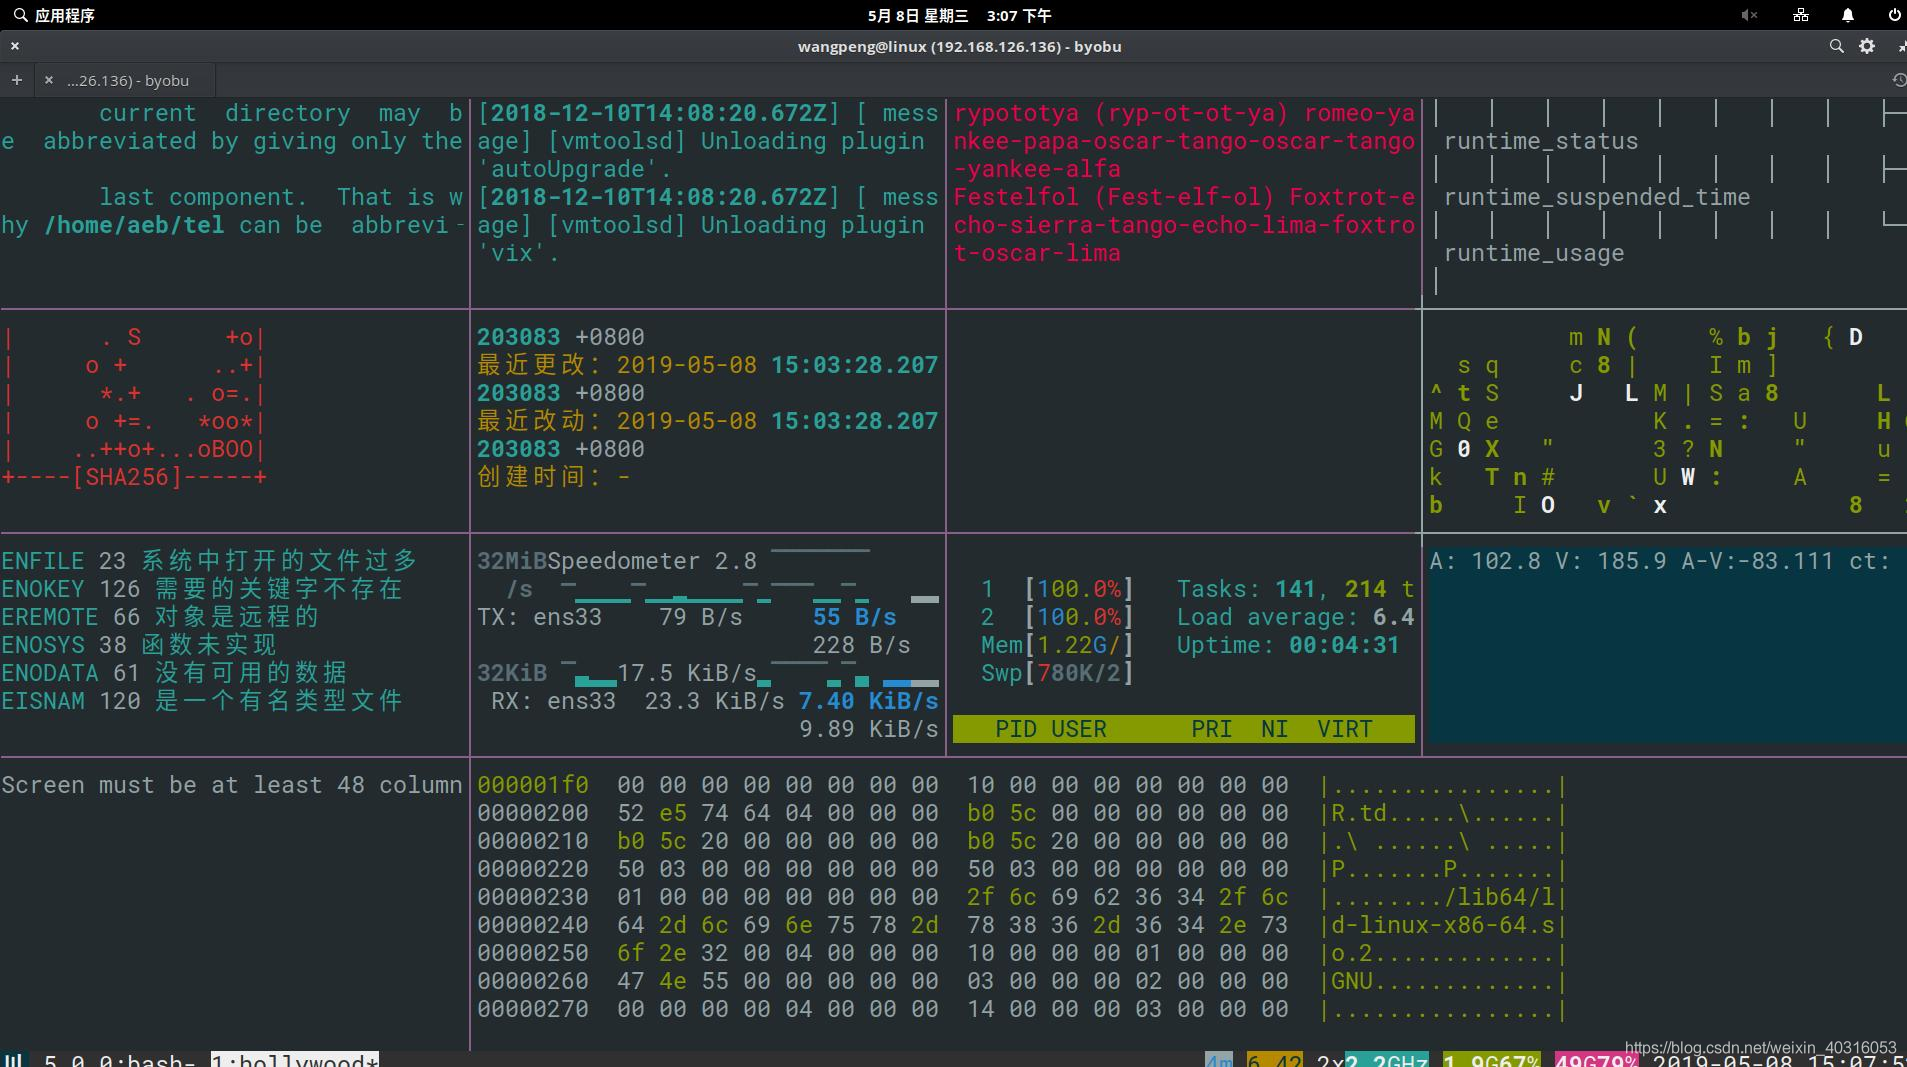Click hexdump offset '00000240'
Screen dimensions: 1907x1067
533,925
